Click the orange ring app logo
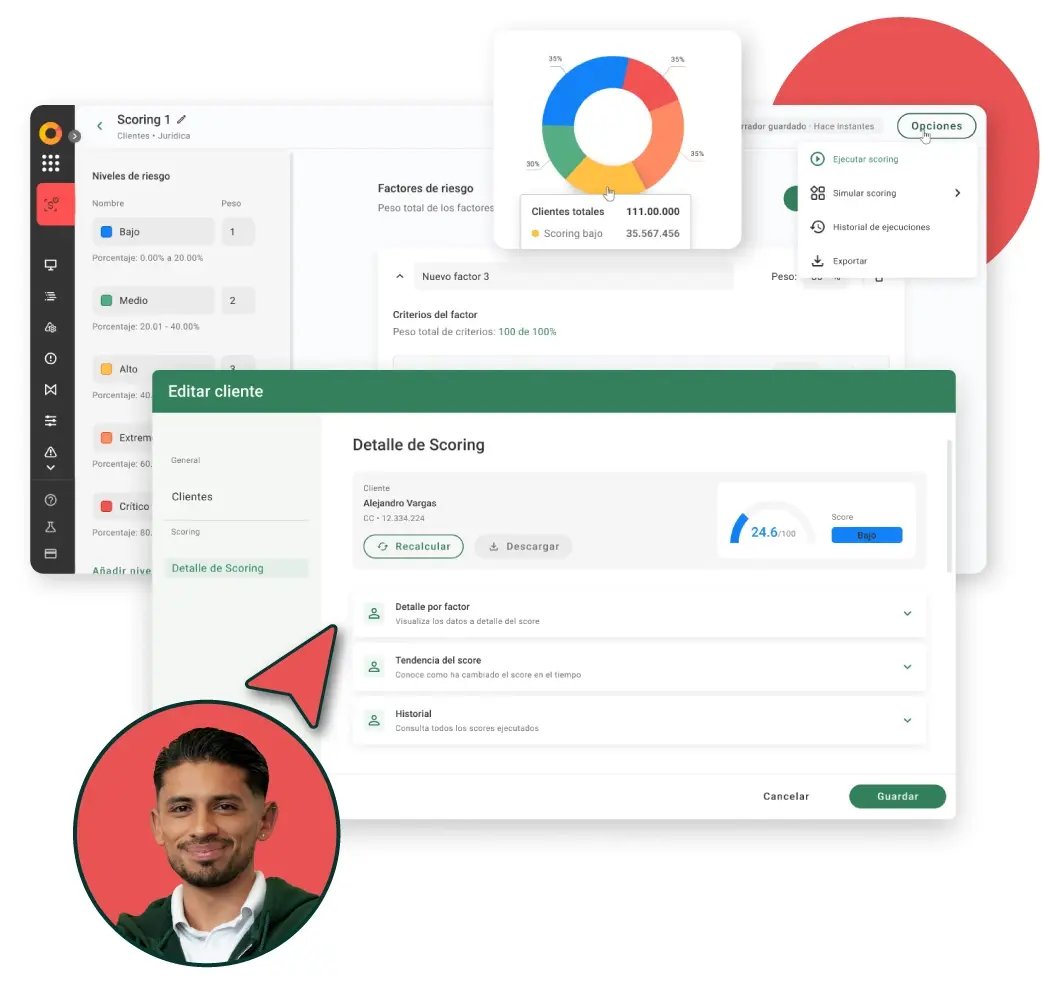Screen dimensions: 1044x993 tap(51, 133)
